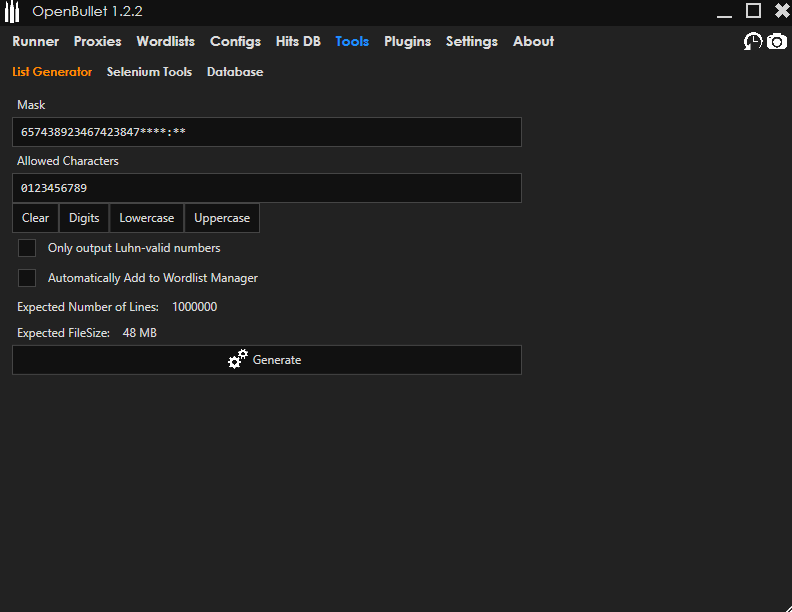
Task: Go to the Wordlists tab
Action: click(x=166, y=41)
